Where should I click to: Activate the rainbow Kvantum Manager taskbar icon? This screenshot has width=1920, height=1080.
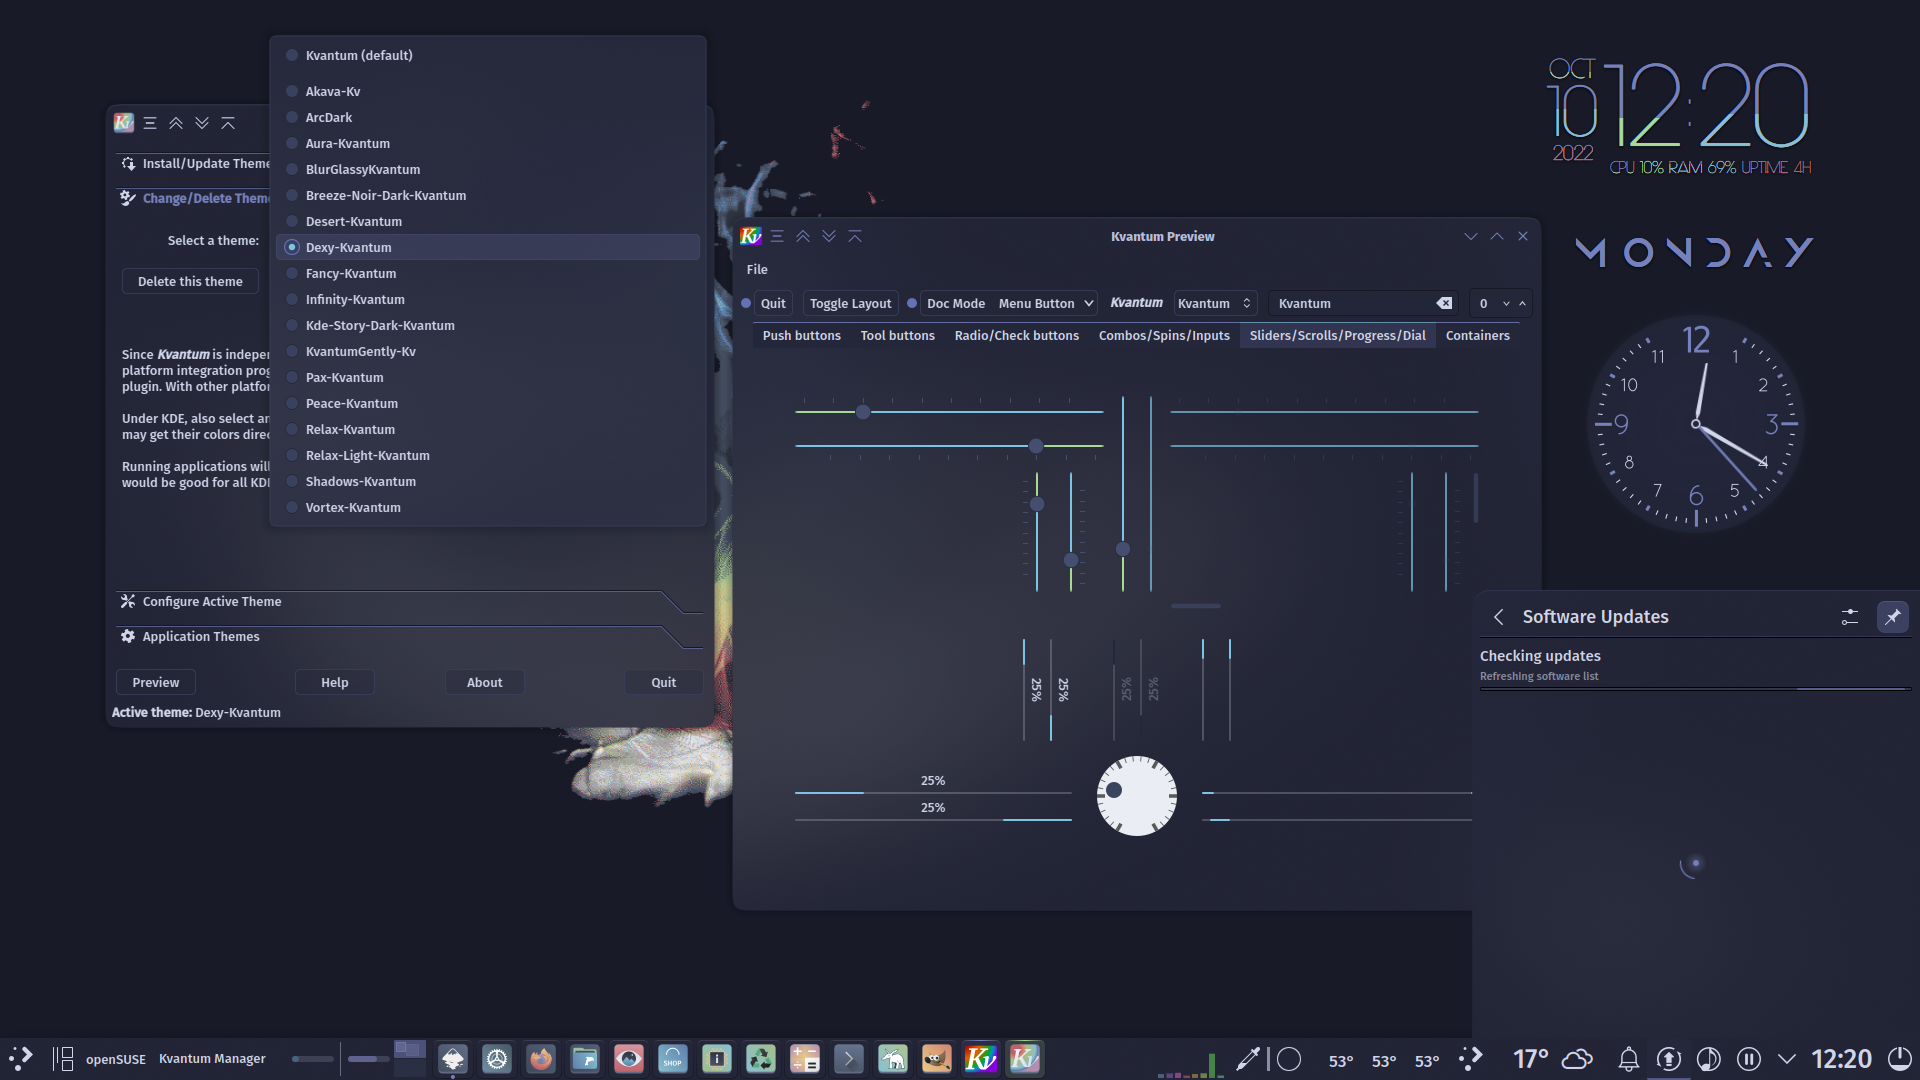coord(981,1058)
